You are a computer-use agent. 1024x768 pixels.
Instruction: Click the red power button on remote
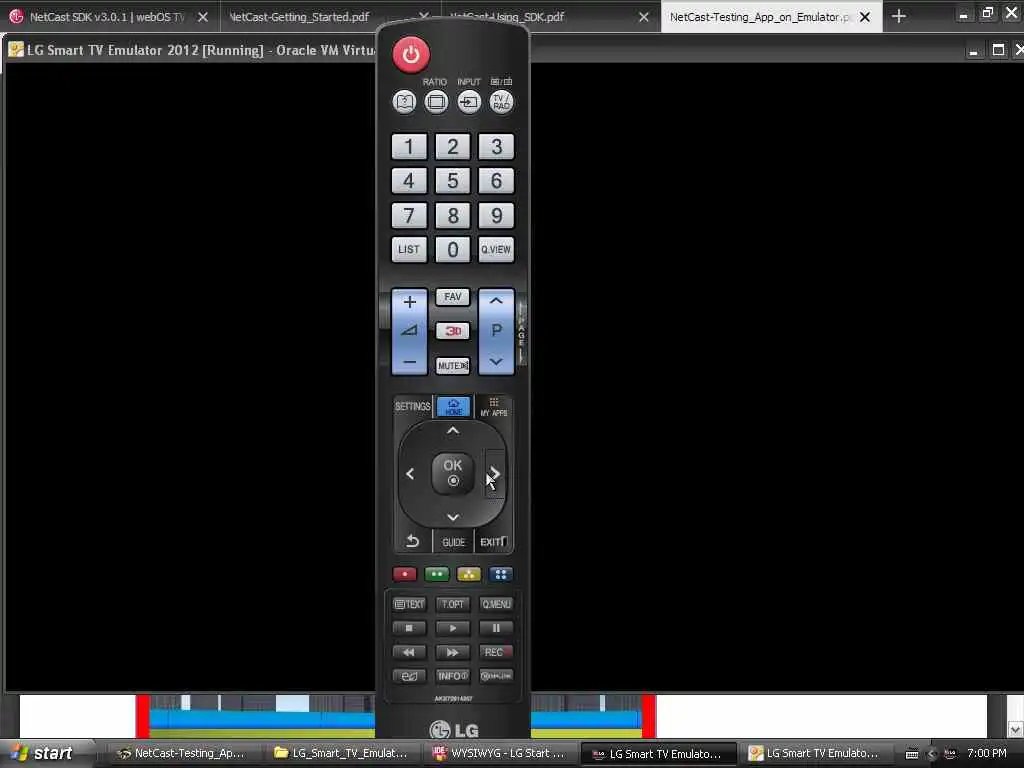(411, 54)
